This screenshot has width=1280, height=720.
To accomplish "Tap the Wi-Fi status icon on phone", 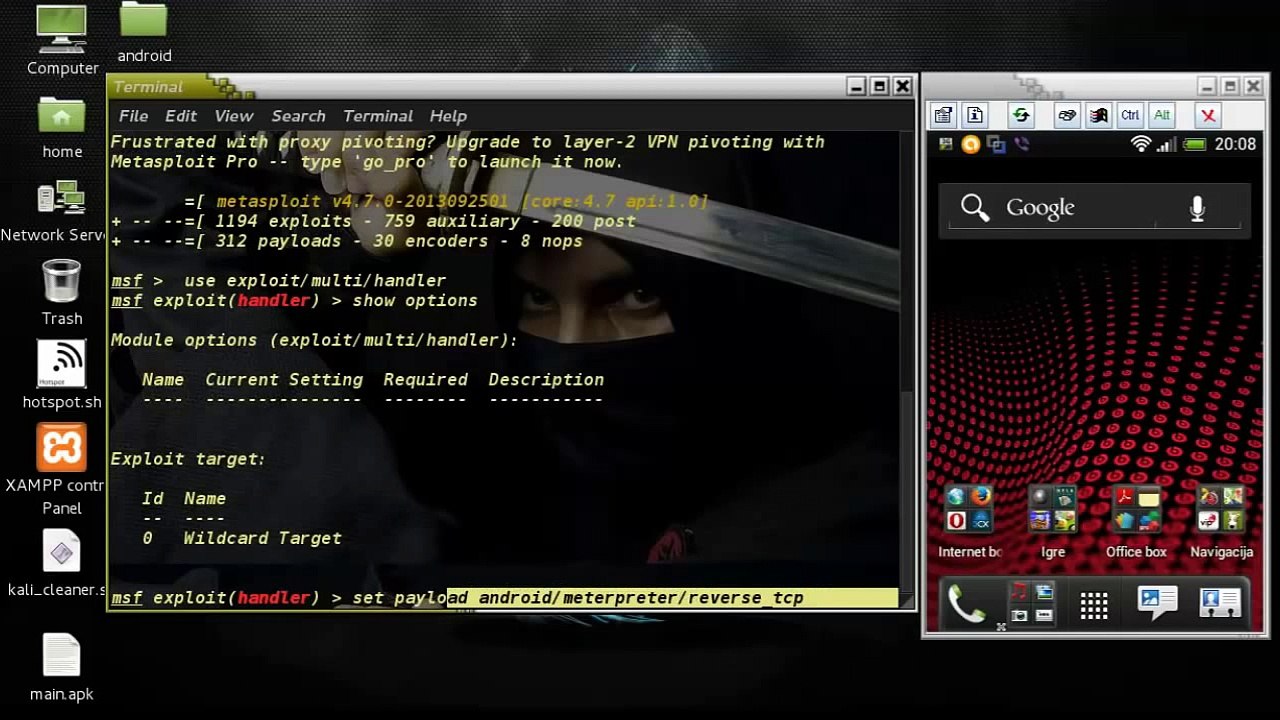I will (1141, 144).
